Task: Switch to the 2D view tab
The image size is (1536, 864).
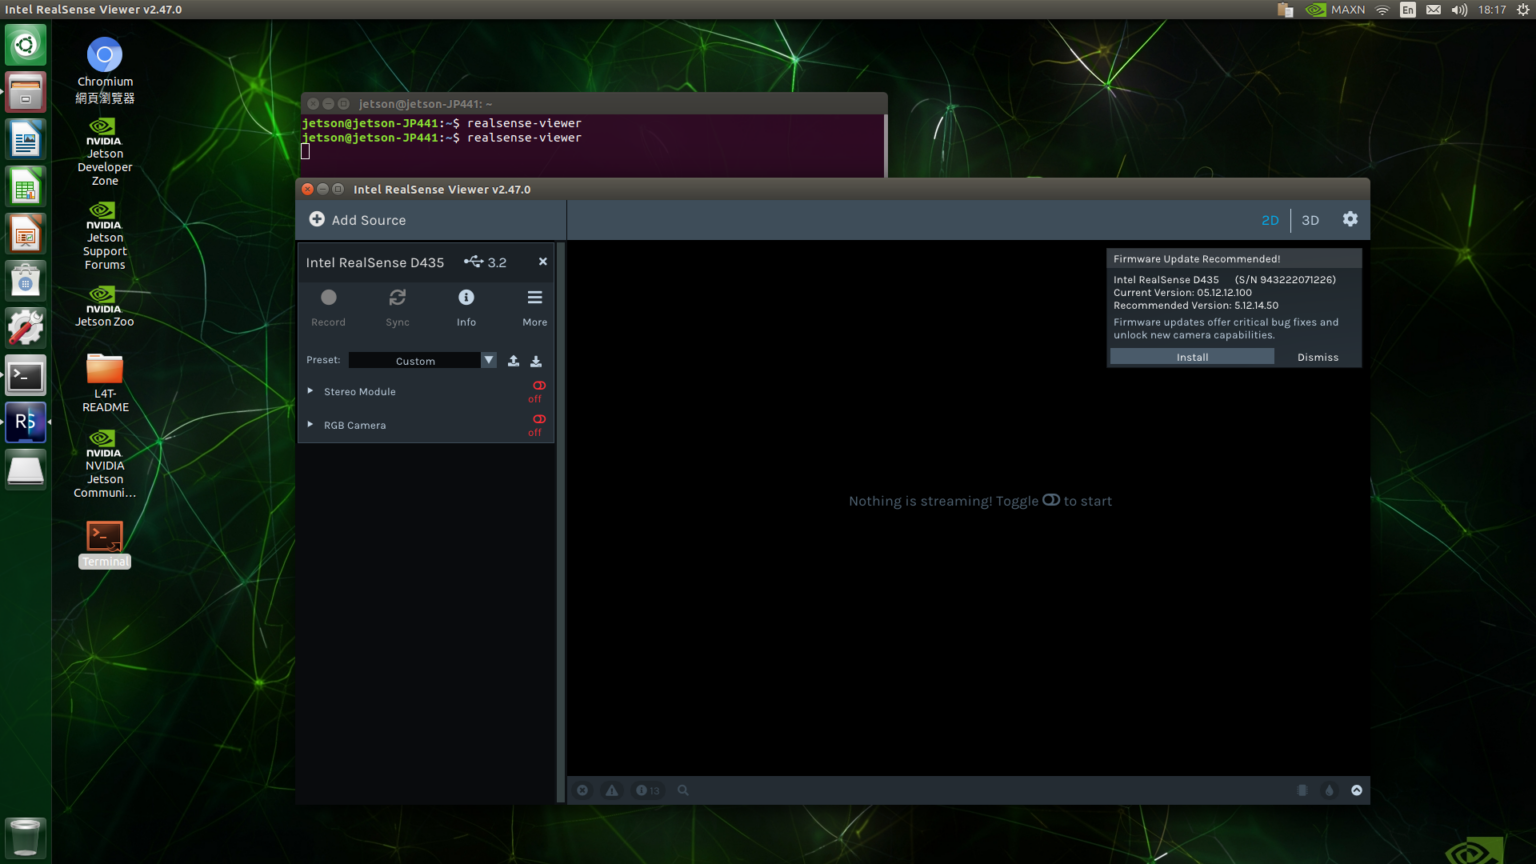Action: [x=1270, y=220]
